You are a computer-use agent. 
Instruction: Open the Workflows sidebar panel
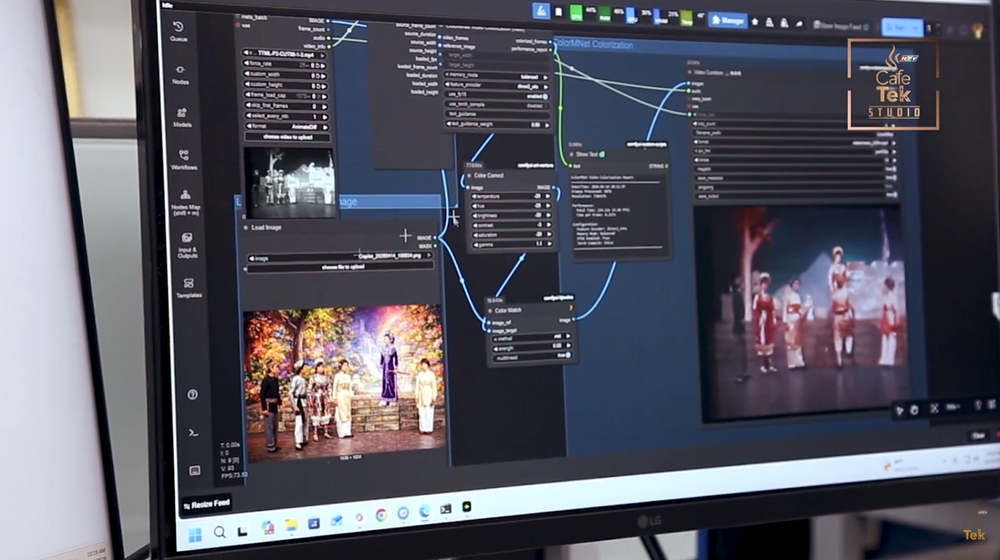pyautogui.click(x=184, y=159)
